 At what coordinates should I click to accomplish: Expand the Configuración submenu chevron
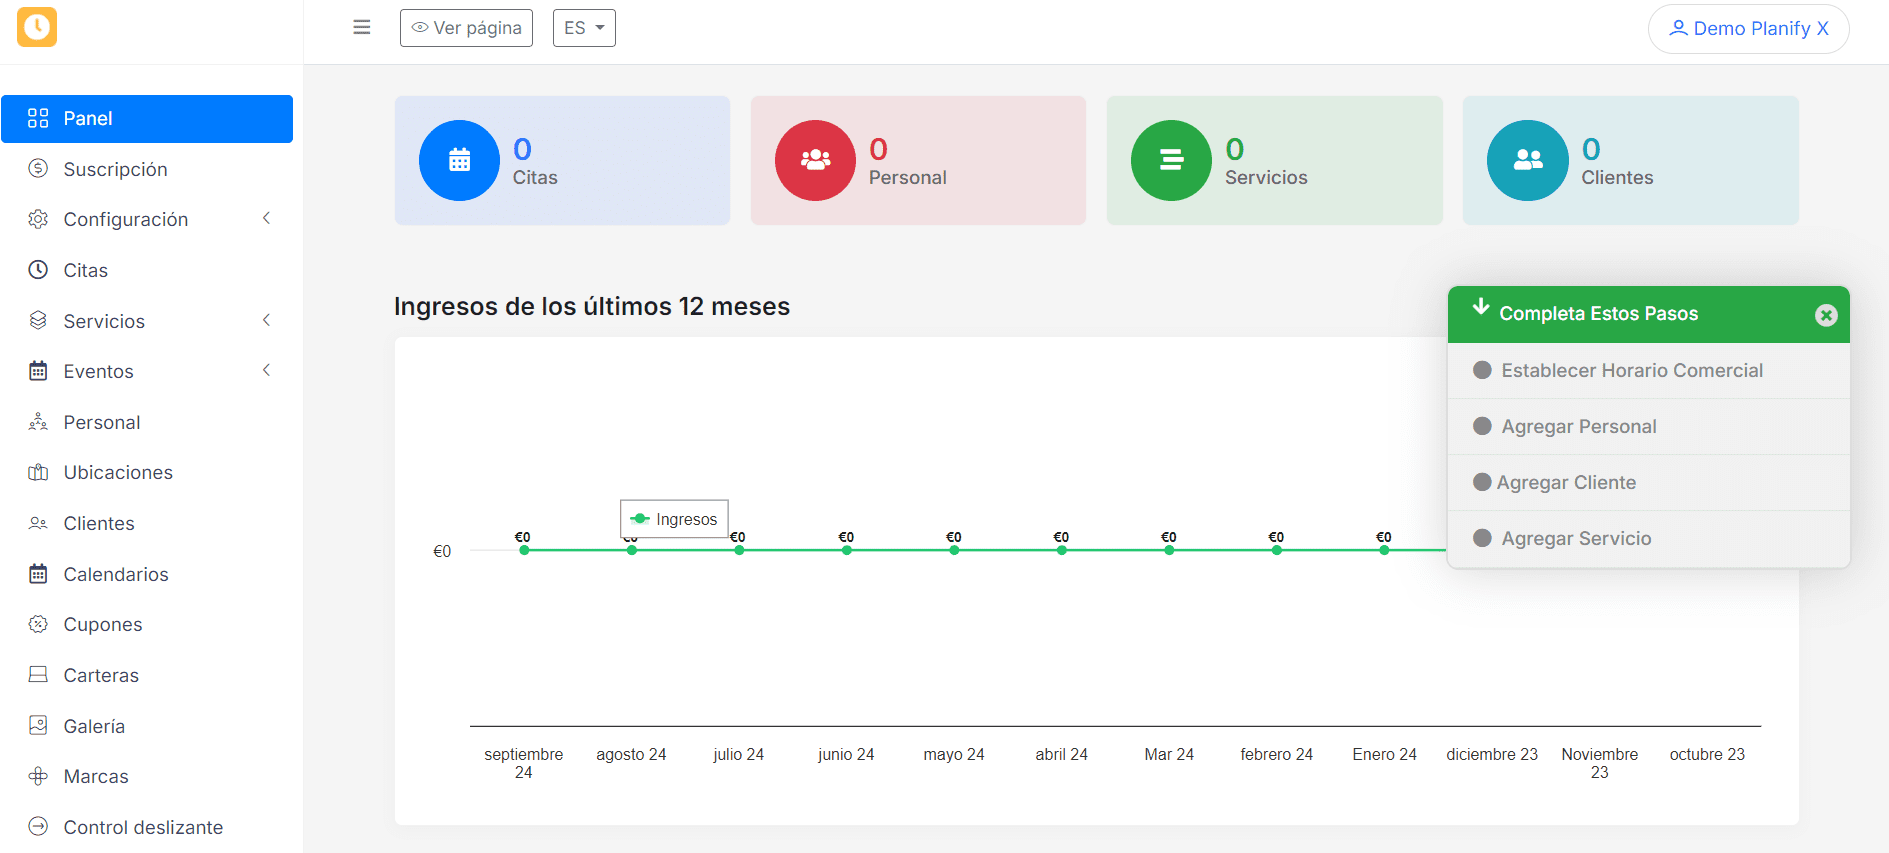pos(266,219)
